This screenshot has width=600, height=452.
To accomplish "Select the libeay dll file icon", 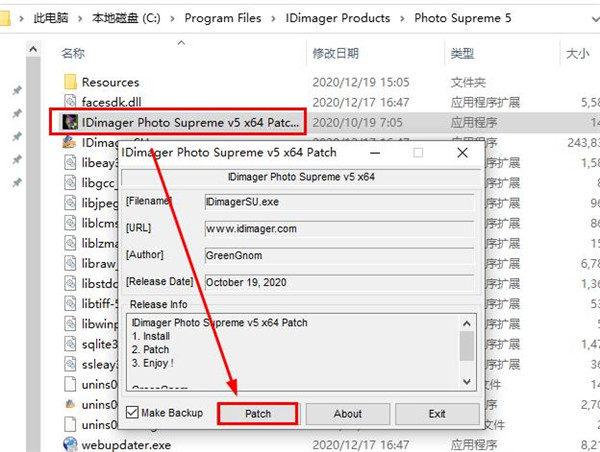I will [70, 162].
